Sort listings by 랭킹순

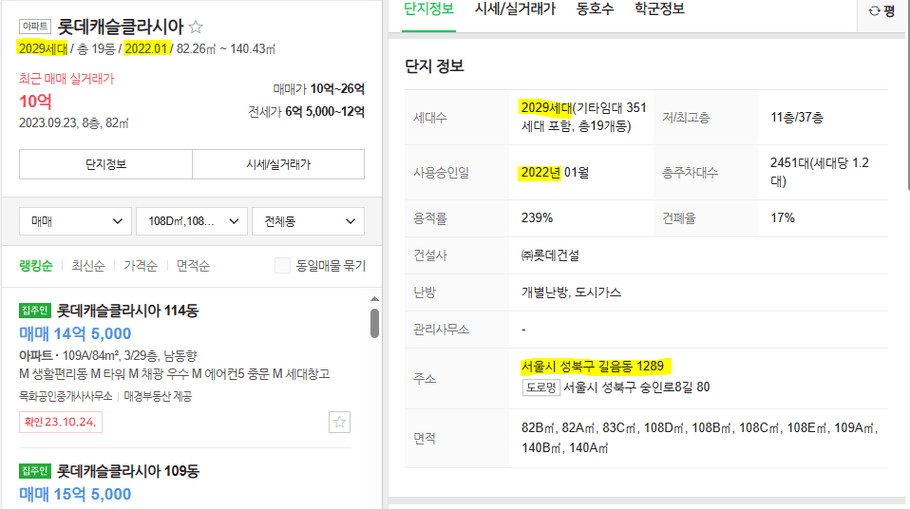[x=36, y=266]
